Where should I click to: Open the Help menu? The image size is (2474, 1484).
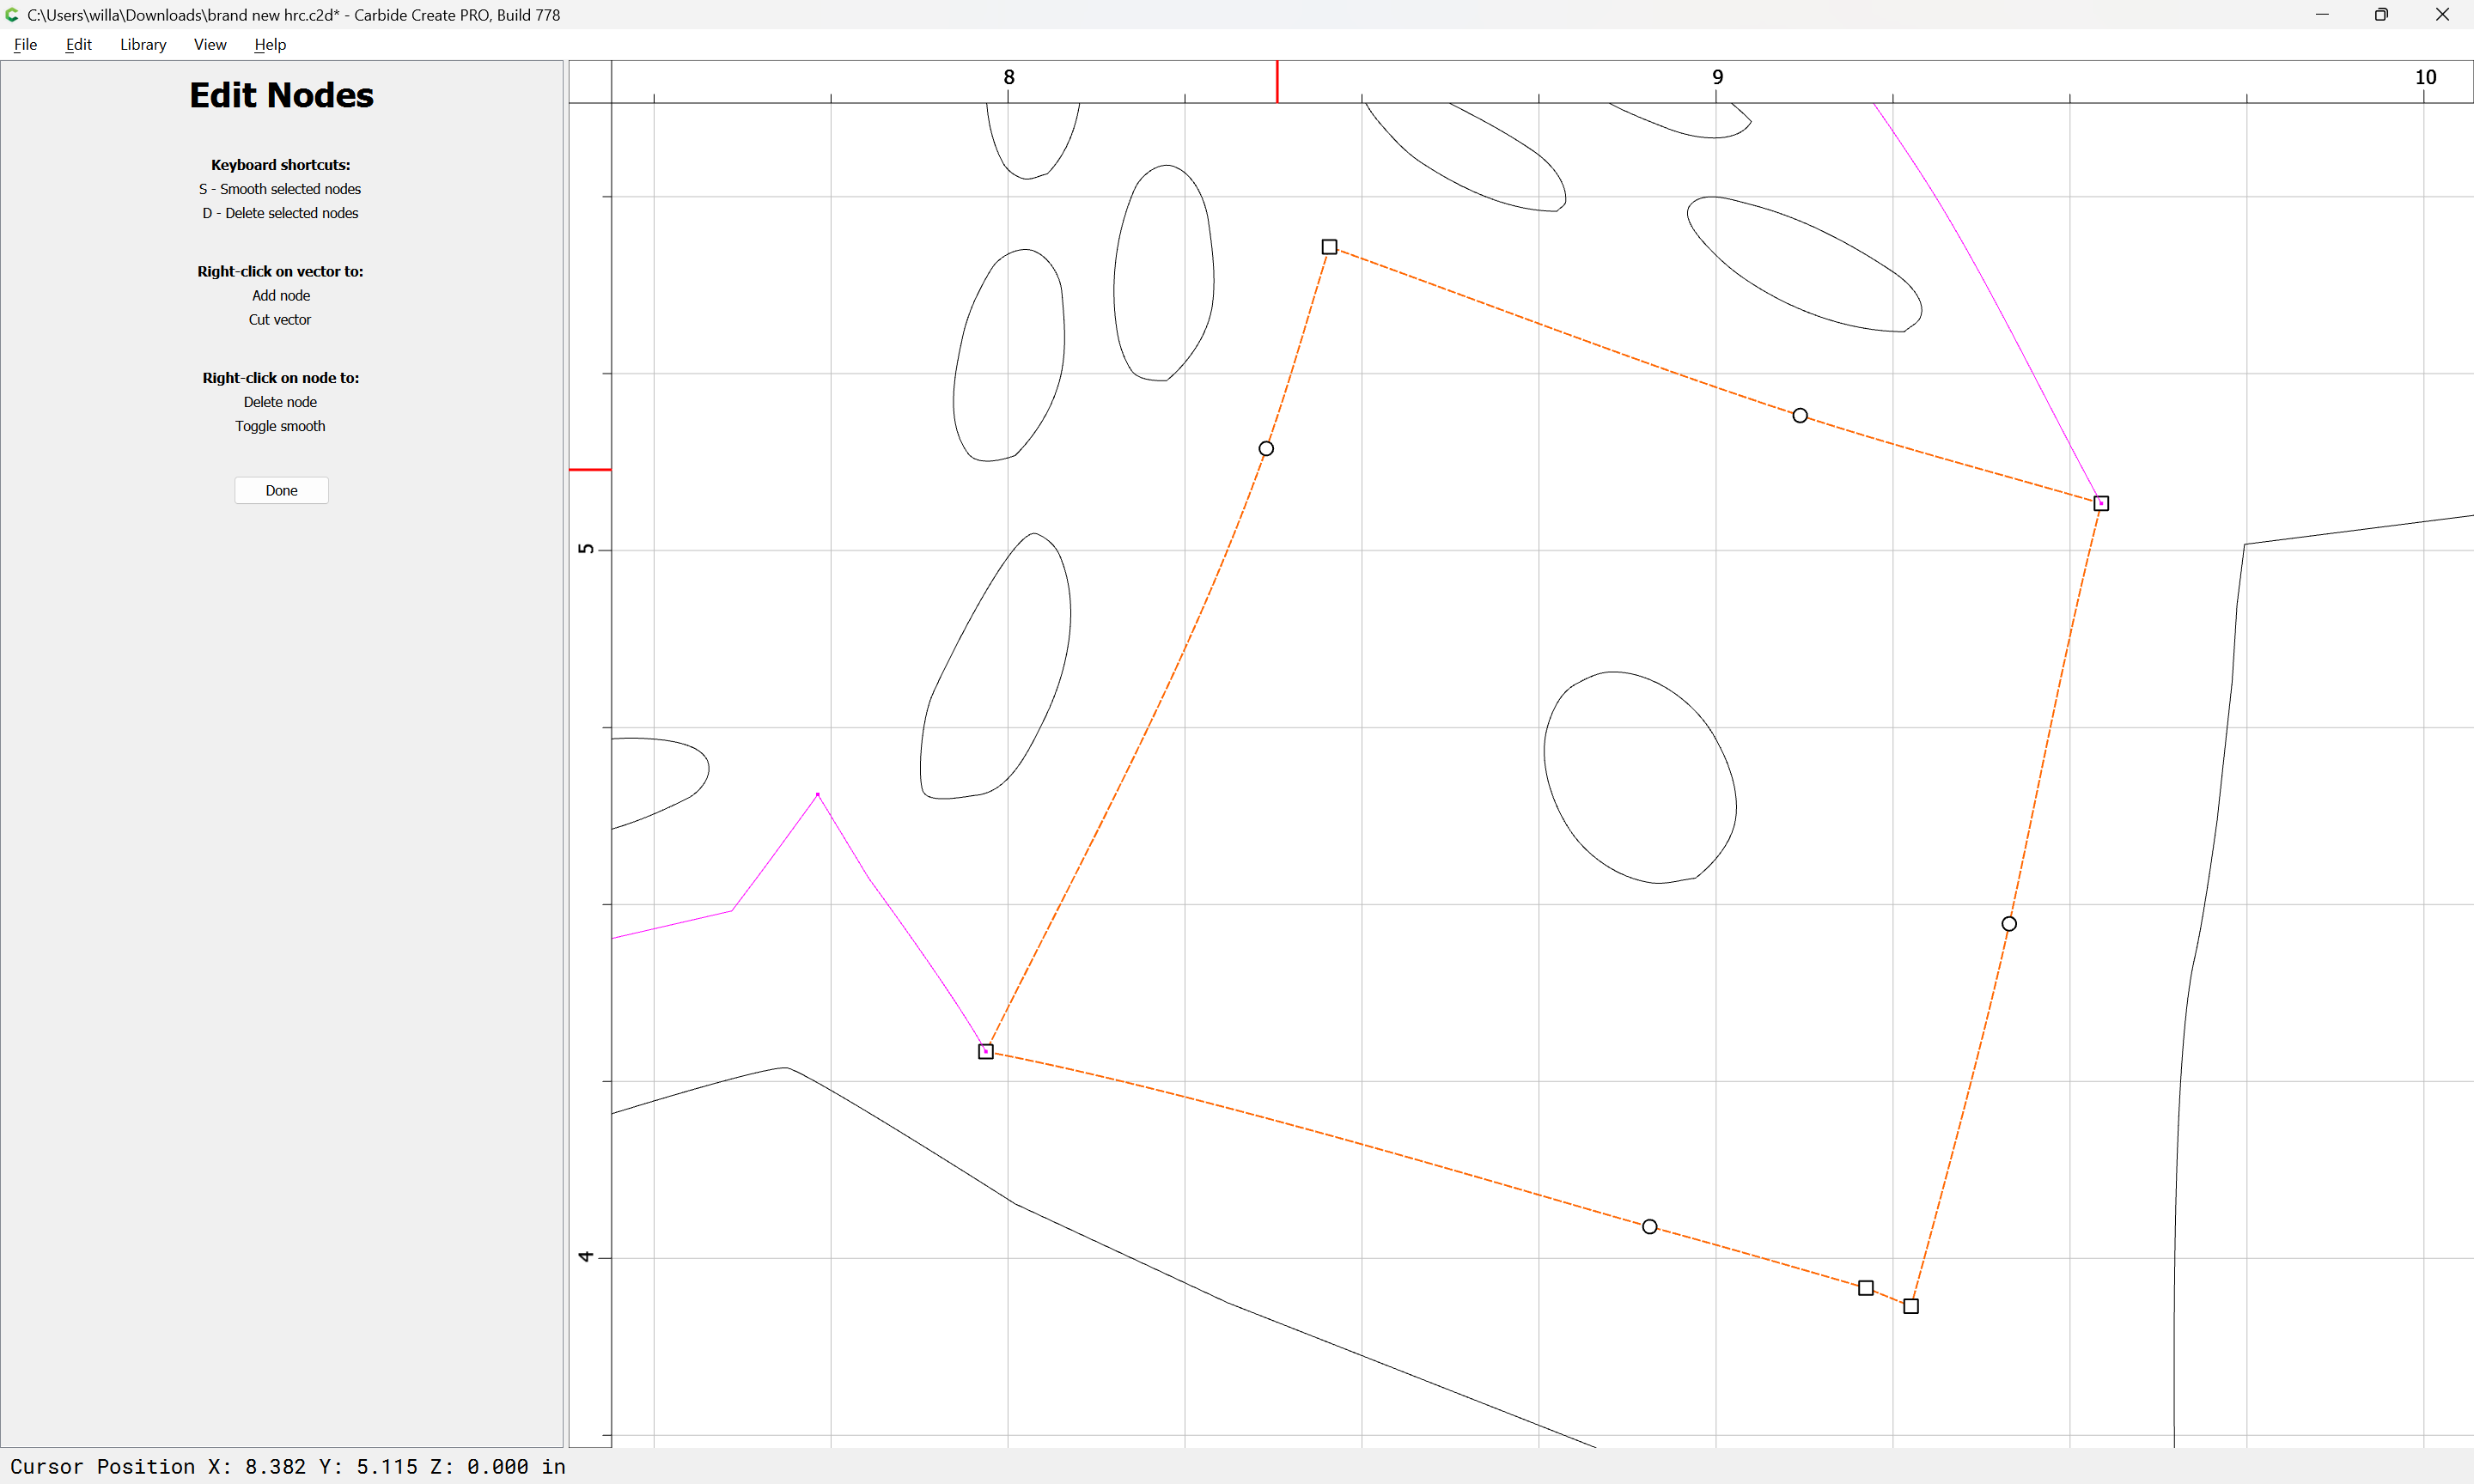coord(270,44)
